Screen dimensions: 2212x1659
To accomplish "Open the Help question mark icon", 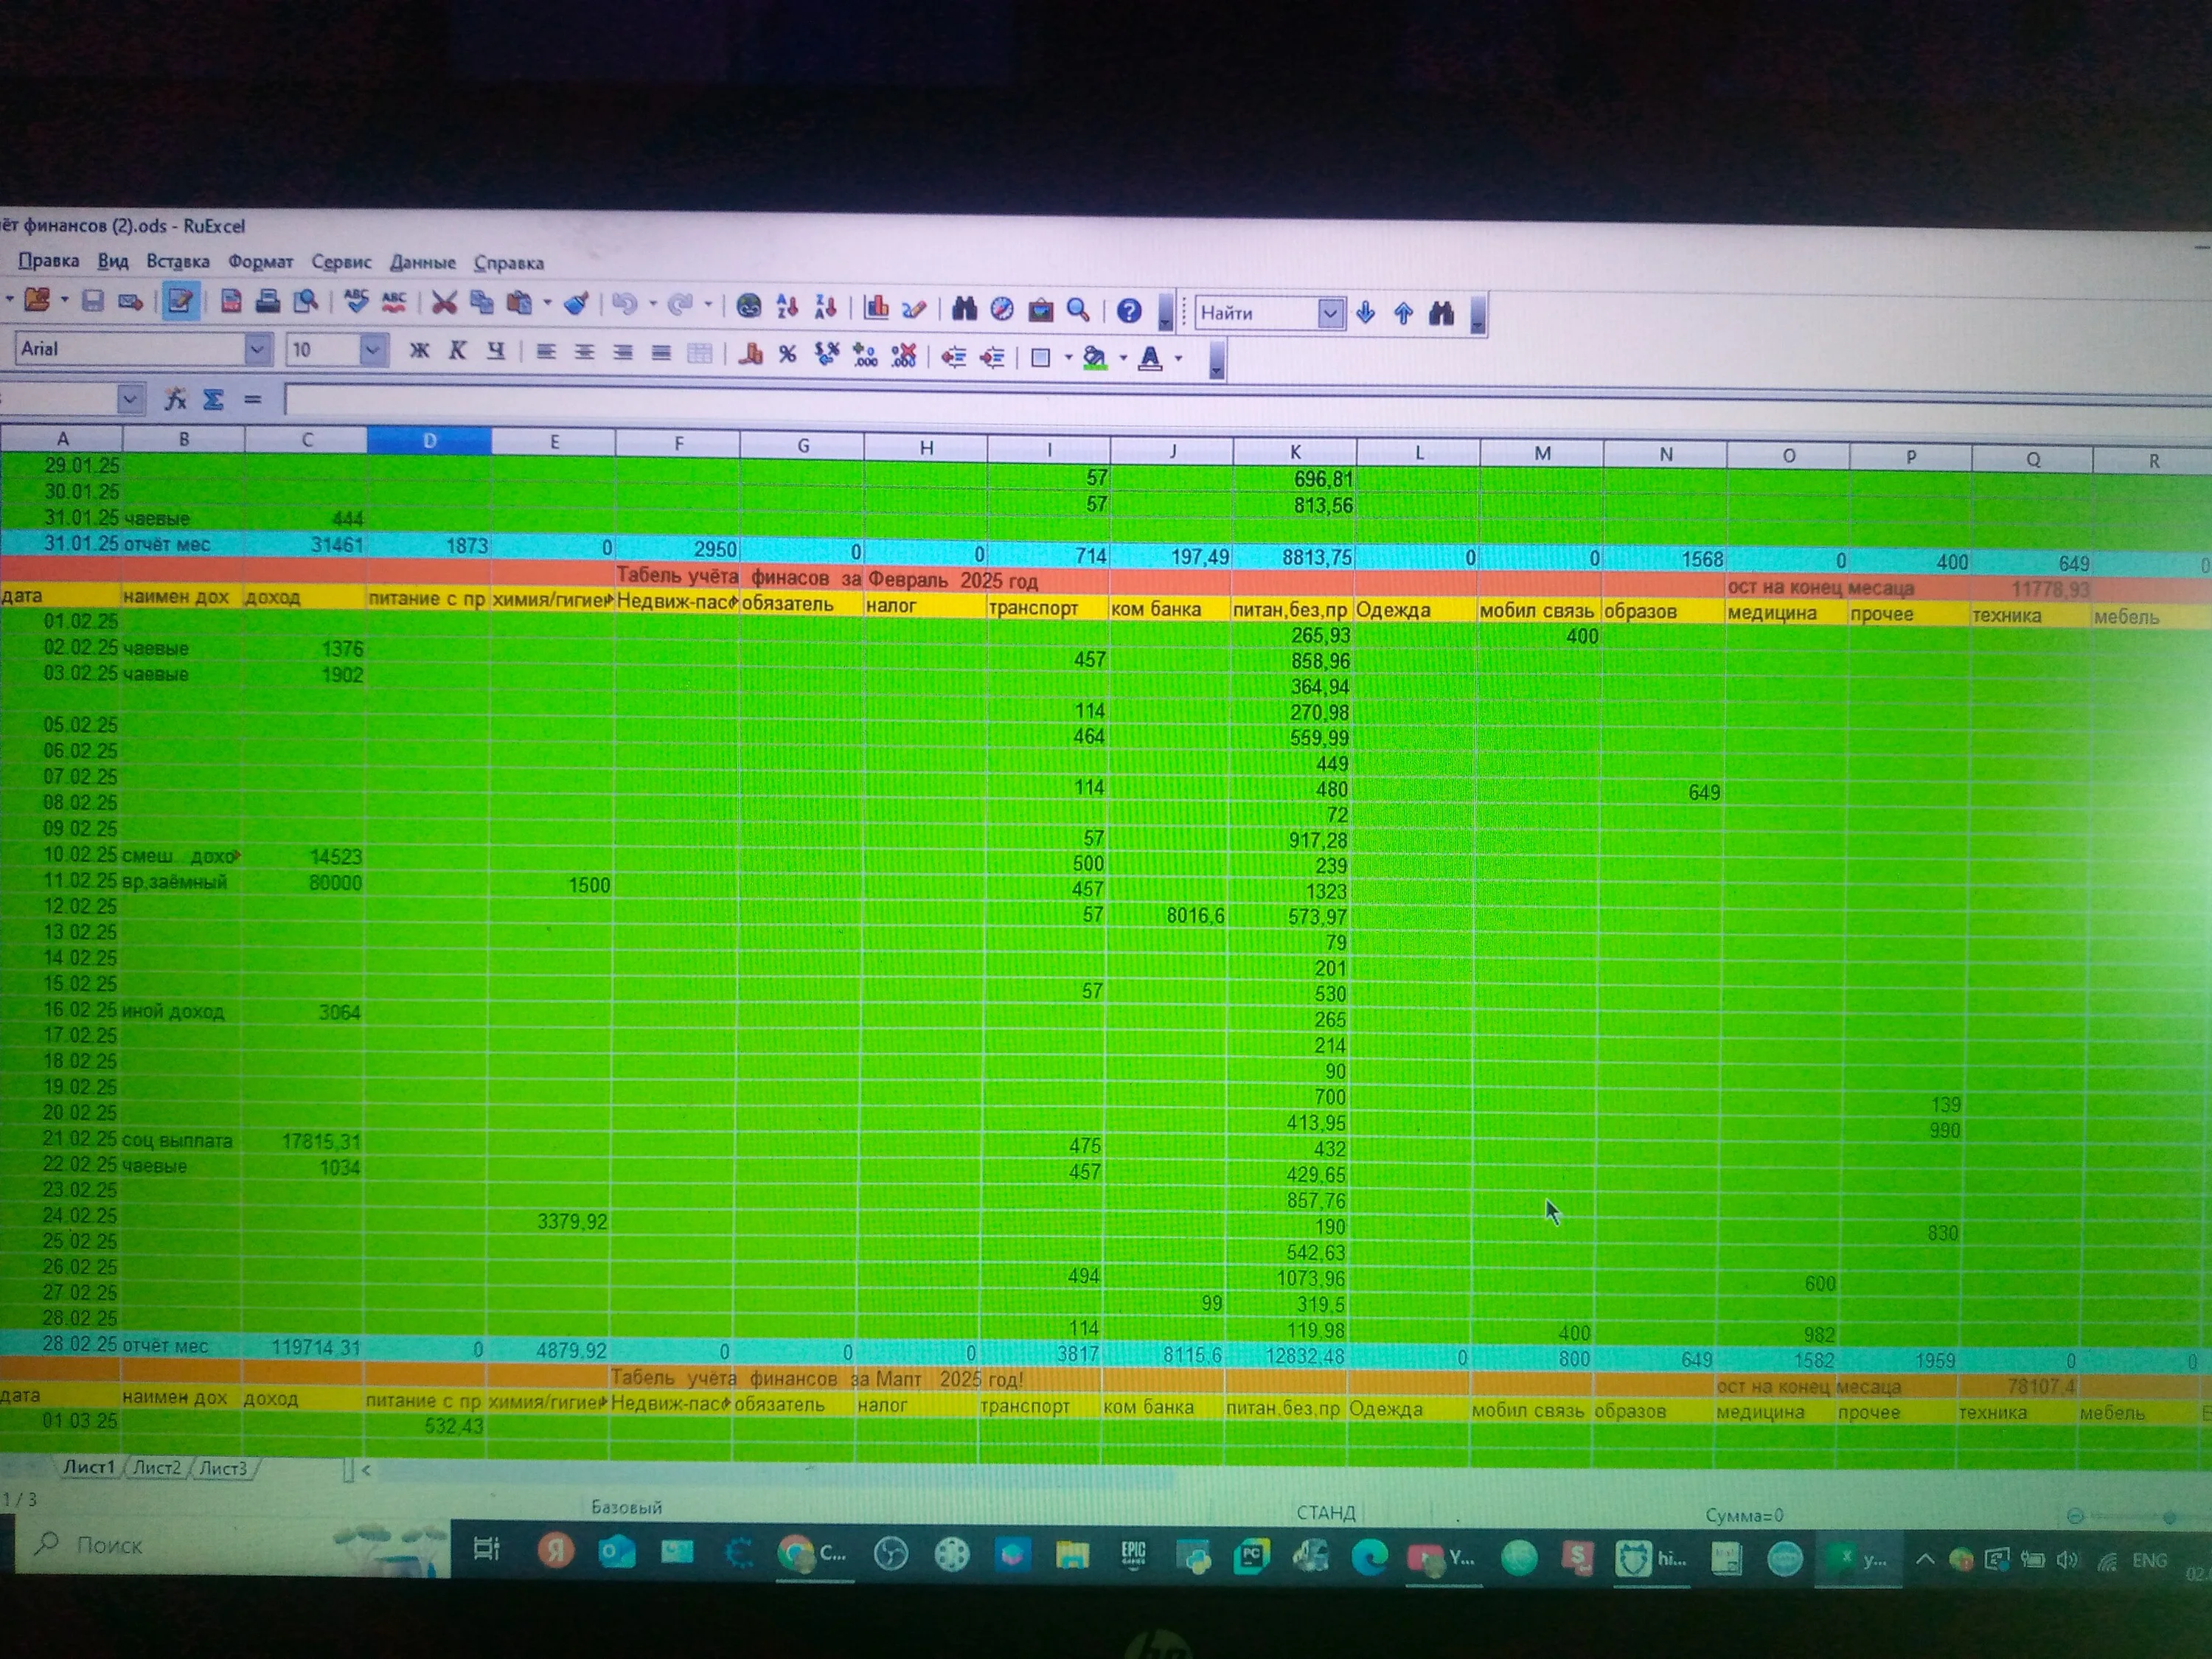I will [x=1129, y=310].
